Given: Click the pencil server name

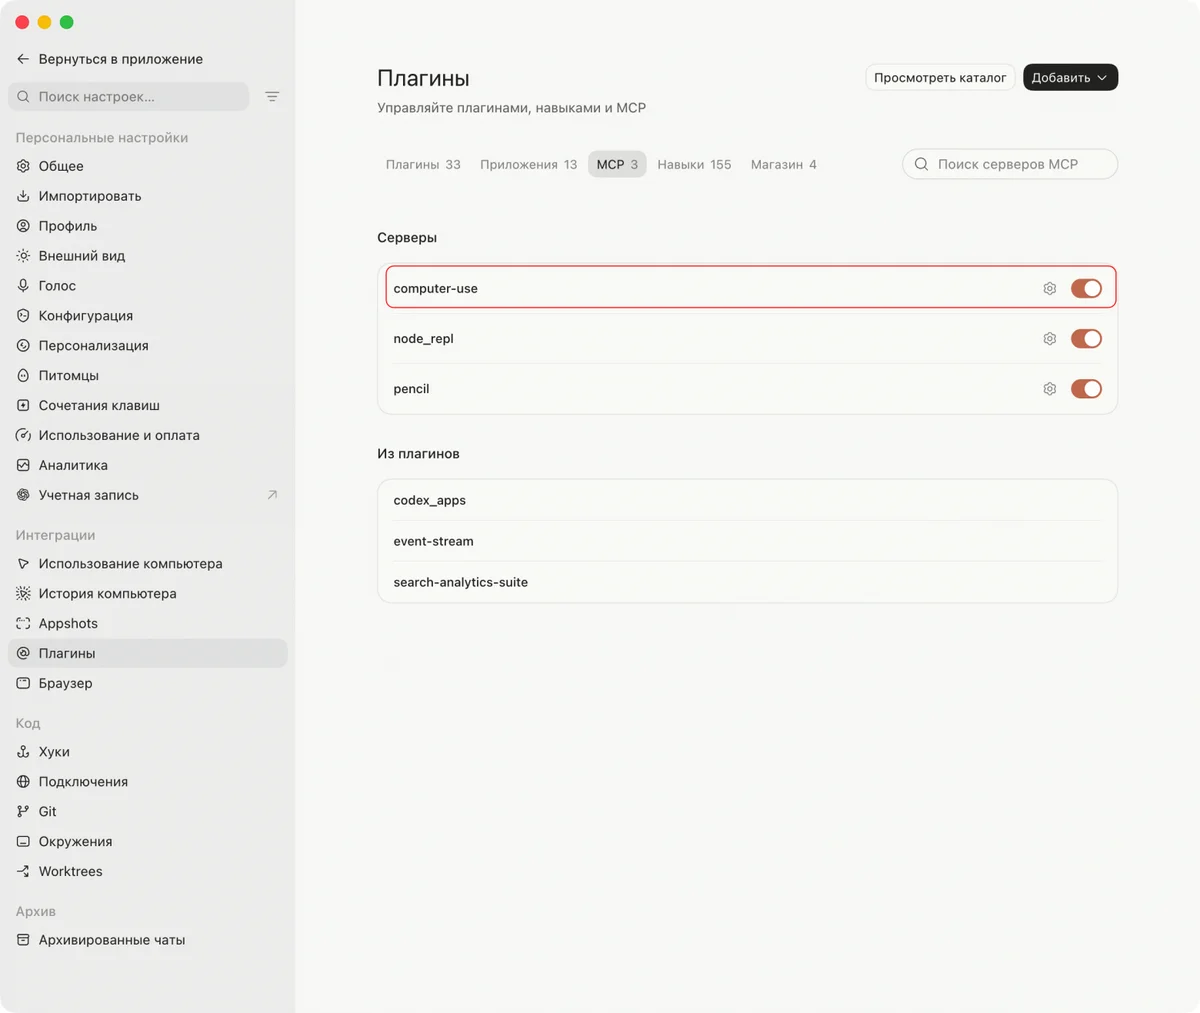Looking at the screenshot, I should (411, 389).
